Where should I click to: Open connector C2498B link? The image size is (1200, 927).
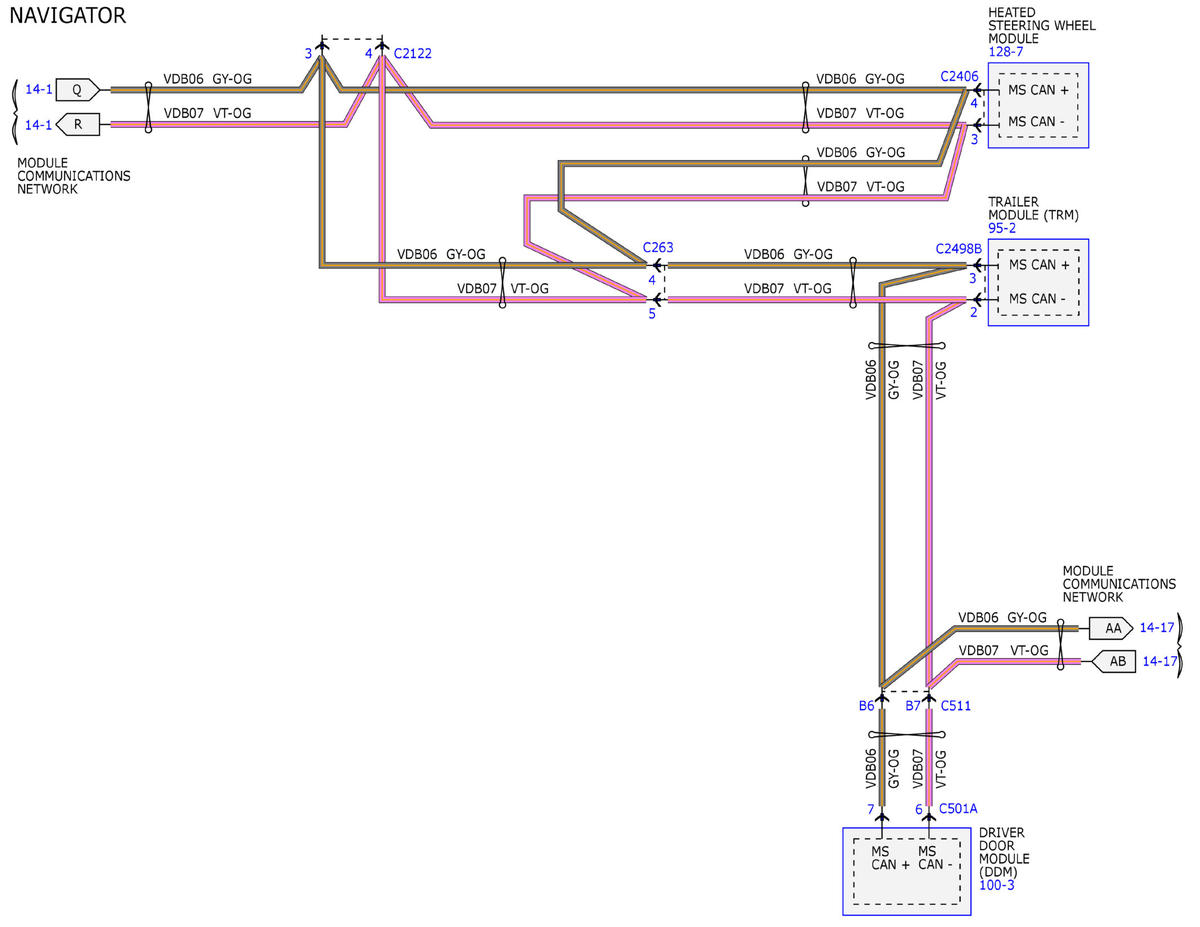(x=959, y=248)
